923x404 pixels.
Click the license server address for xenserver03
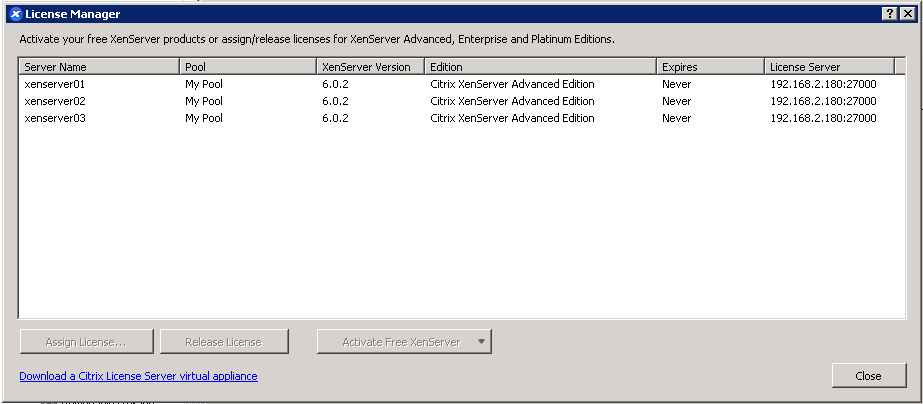point(823,118)
